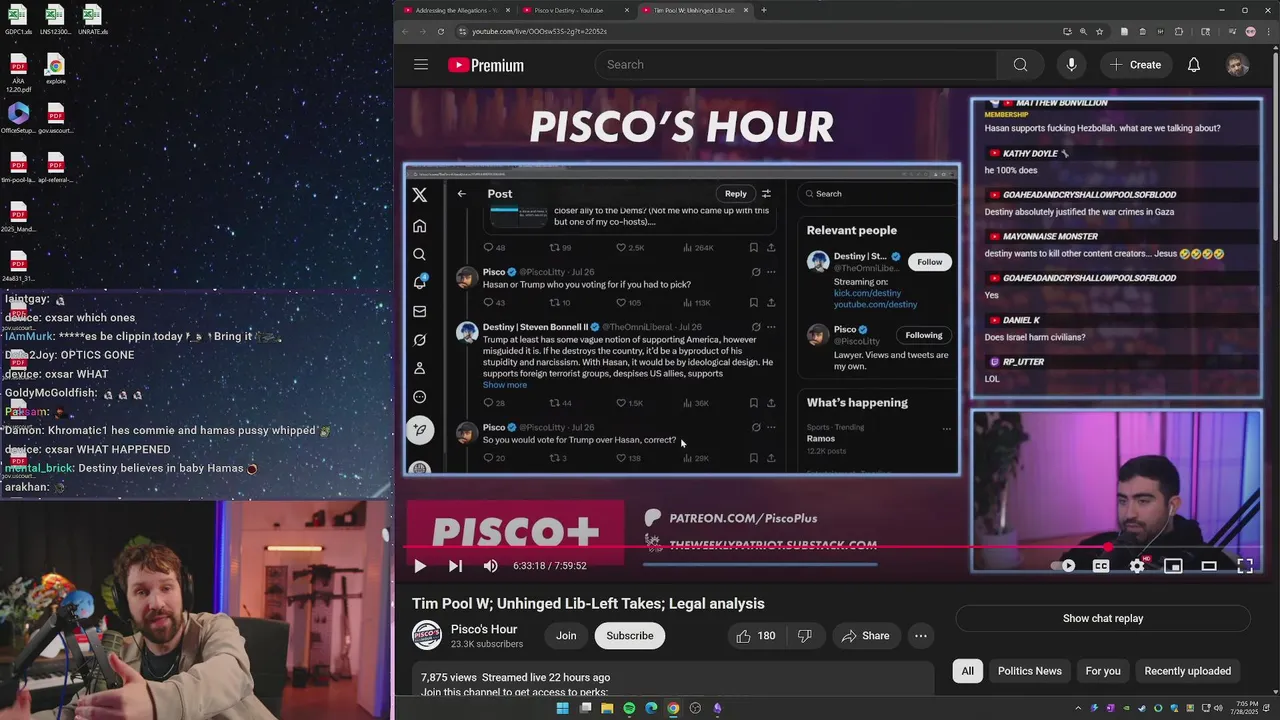The width and height of the screenshot is (1280, 720).
Task: Toggle the autoplay switch in player
Action: [x=1064, y=566]
